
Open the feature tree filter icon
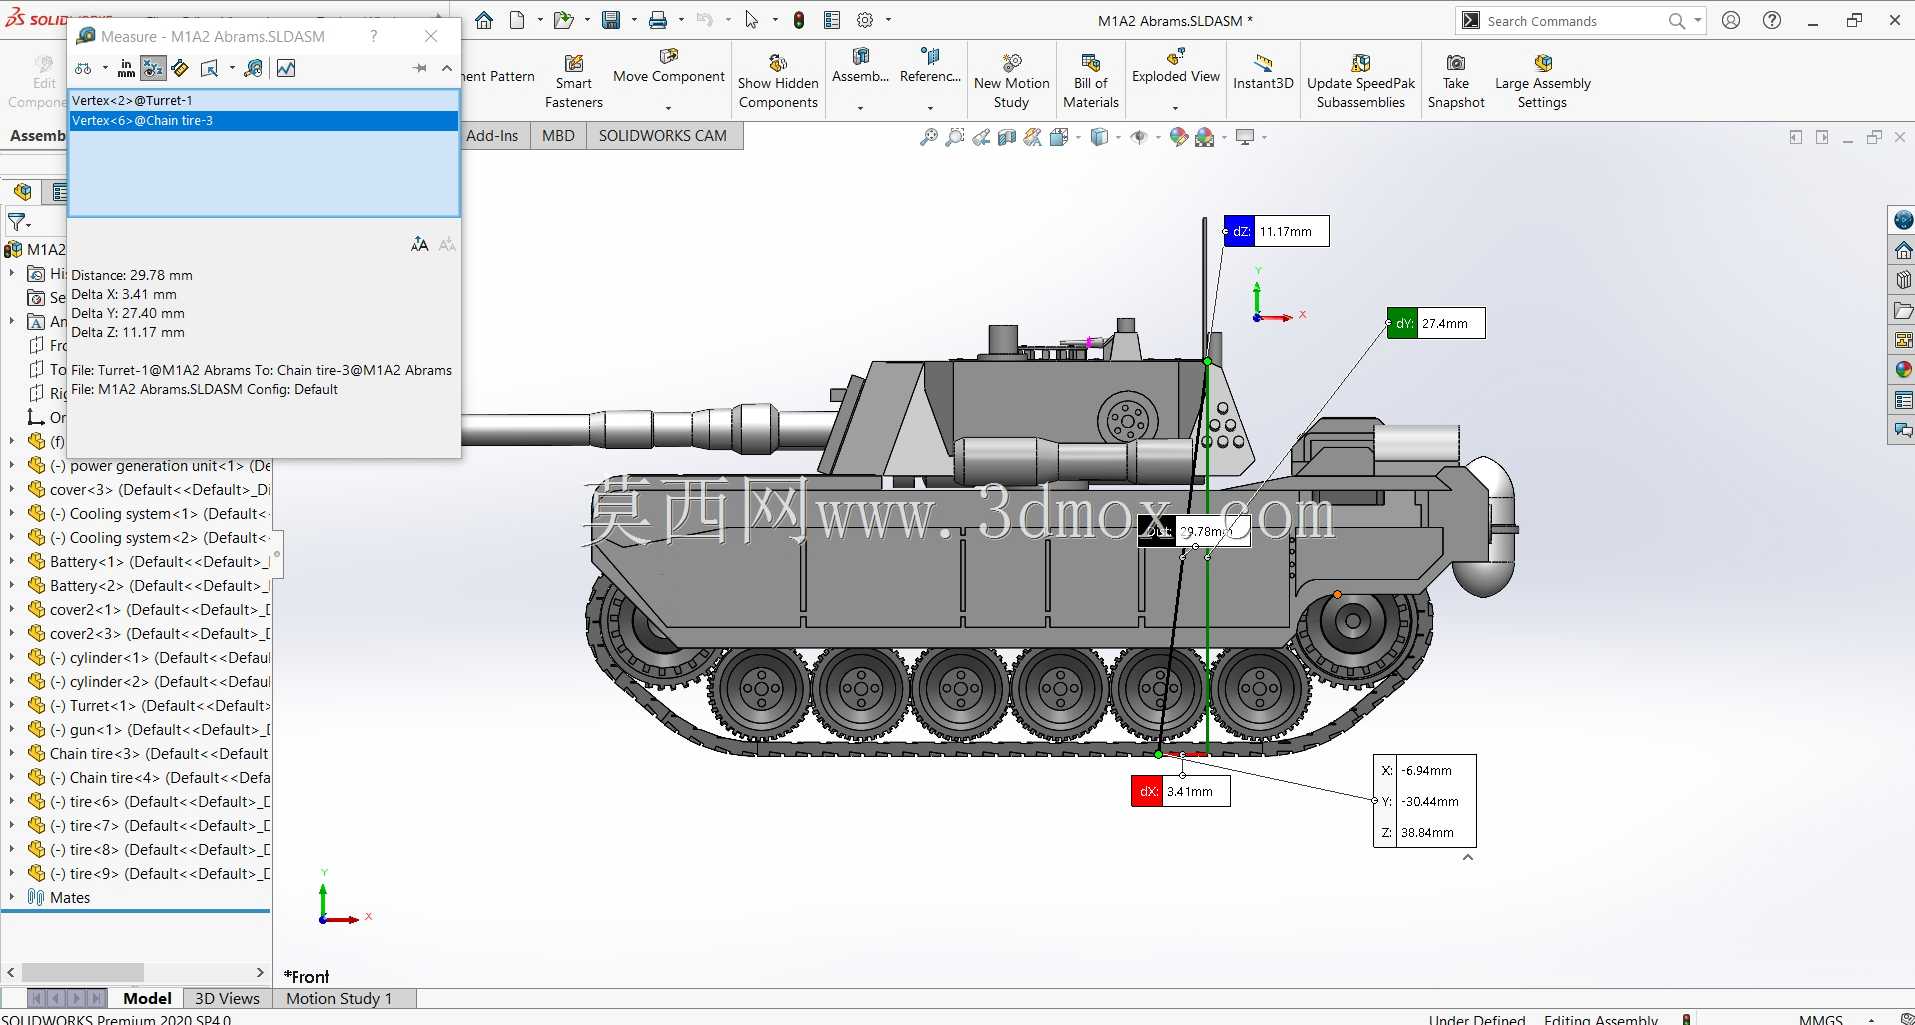pos(18,222)
